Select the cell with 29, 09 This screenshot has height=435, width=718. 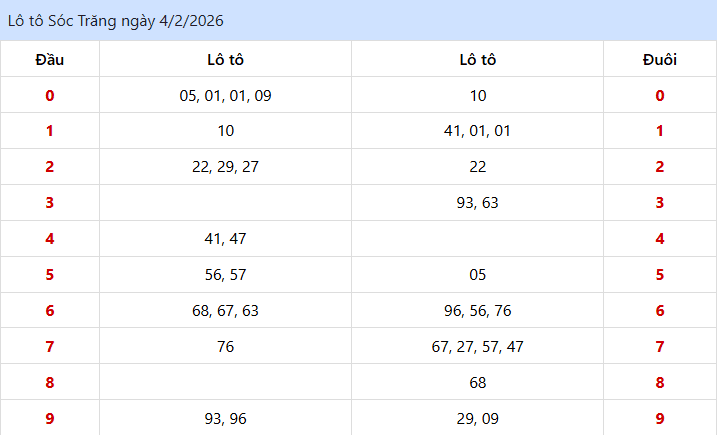(x=477, y=419)
